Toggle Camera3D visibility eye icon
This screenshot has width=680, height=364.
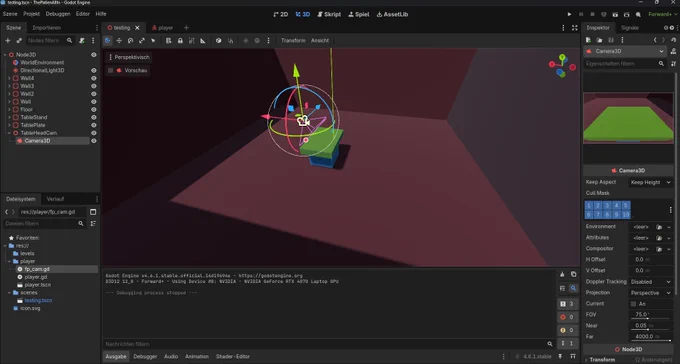(x=93, y=141)
